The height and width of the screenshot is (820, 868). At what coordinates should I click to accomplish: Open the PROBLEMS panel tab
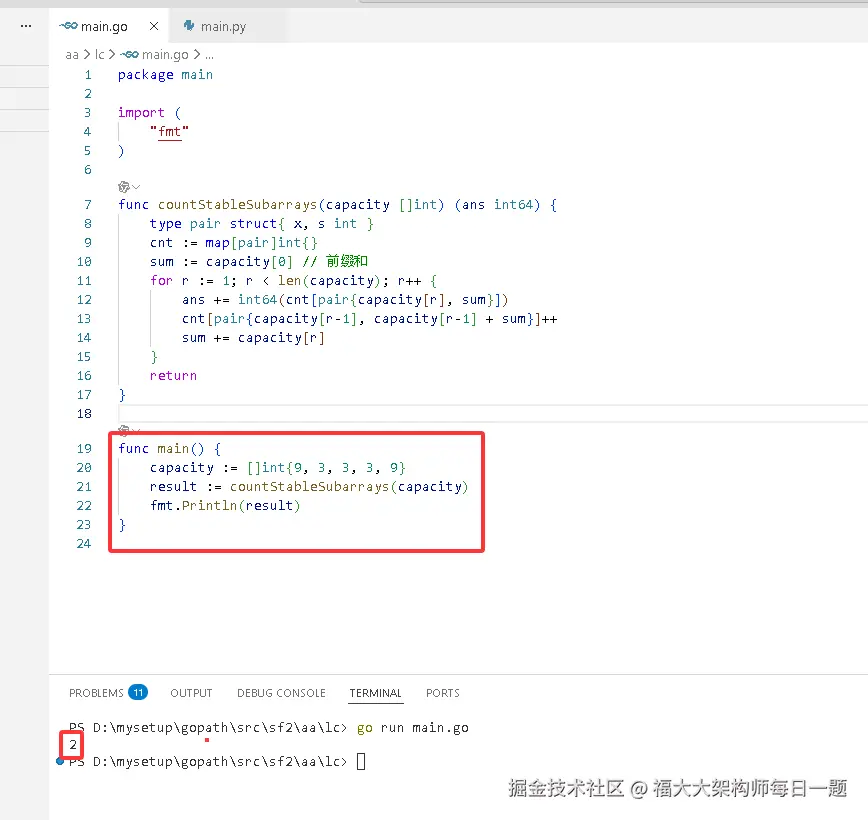96,693
